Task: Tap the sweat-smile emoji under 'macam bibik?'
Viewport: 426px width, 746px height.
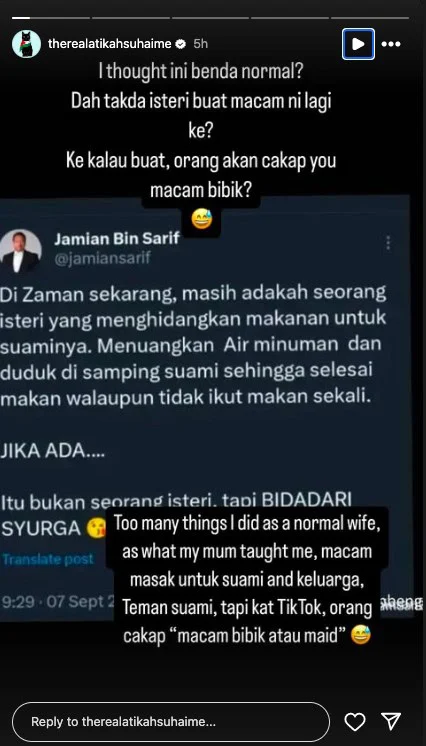Action: [201, 220]
